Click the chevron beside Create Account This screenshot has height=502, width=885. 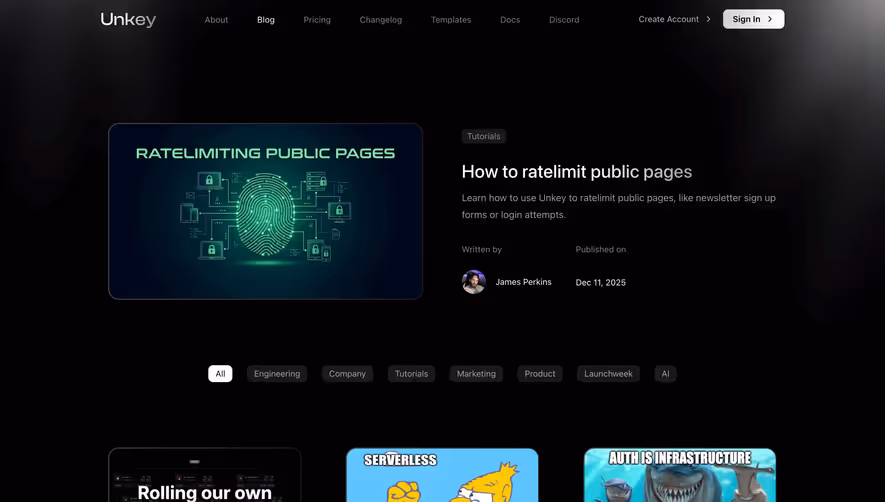[x=708, y=19]
